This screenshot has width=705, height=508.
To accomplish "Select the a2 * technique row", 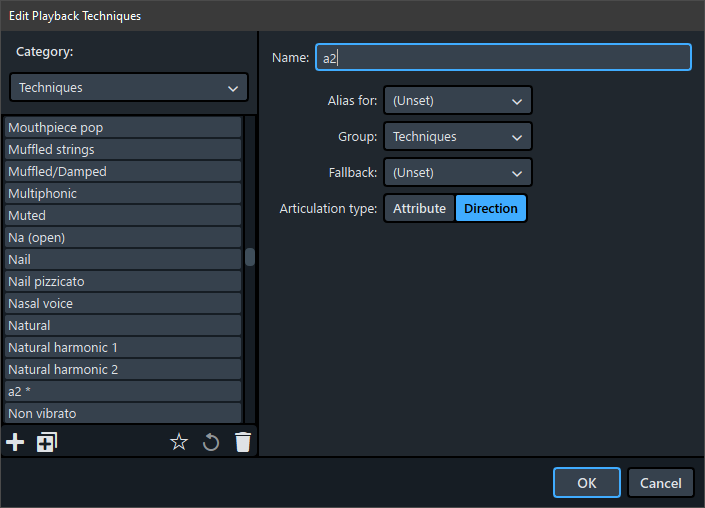I will (123, 392).
